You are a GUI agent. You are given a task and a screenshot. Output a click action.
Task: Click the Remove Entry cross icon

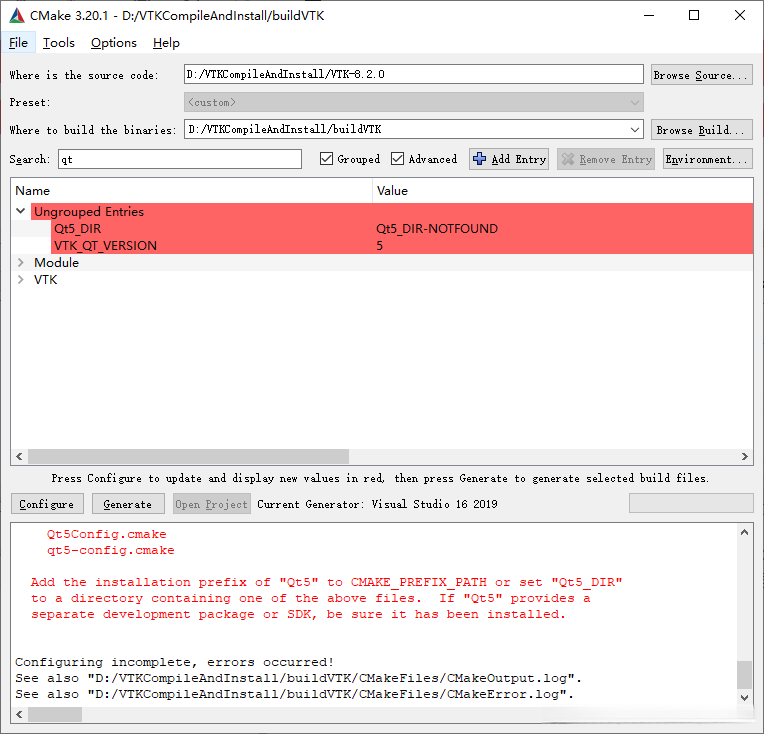pyautogui.click(x=568, y=159)
